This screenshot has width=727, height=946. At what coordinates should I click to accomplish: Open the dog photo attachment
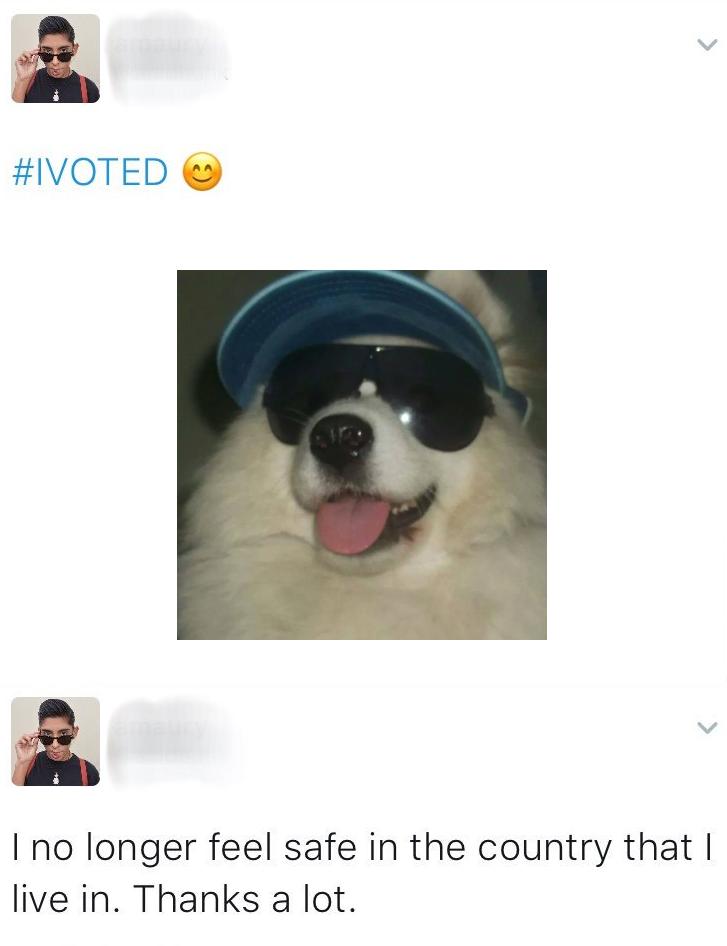pos(362,455)
